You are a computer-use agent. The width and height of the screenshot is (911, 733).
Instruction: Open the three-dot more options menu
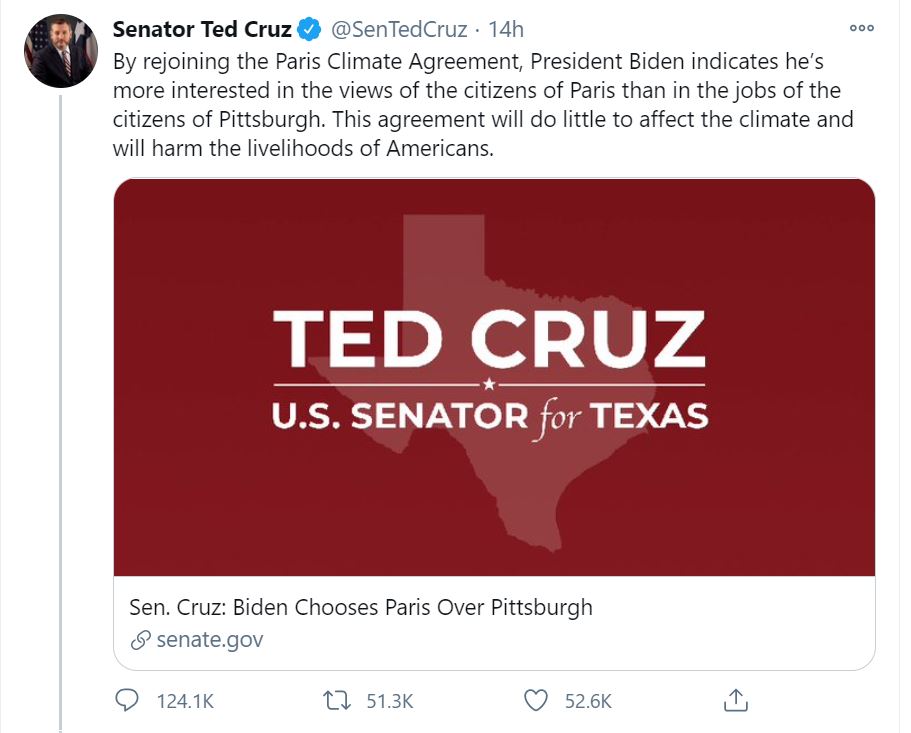(861, 28)
